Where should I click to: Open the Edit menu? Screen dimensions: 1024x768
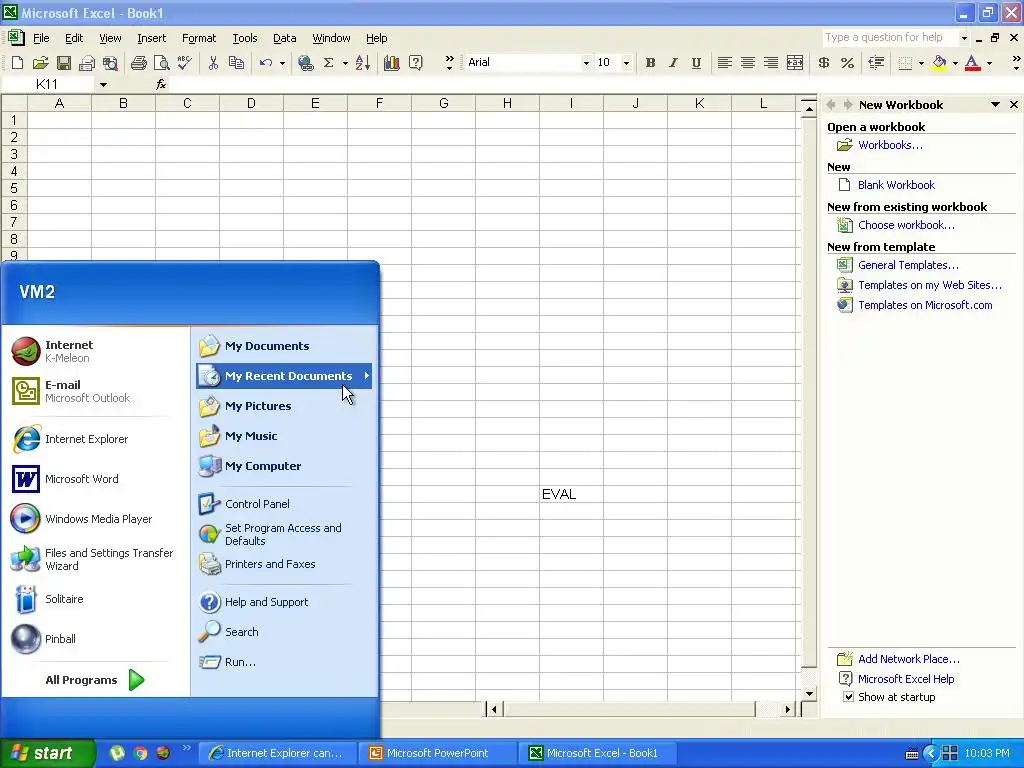74,38
